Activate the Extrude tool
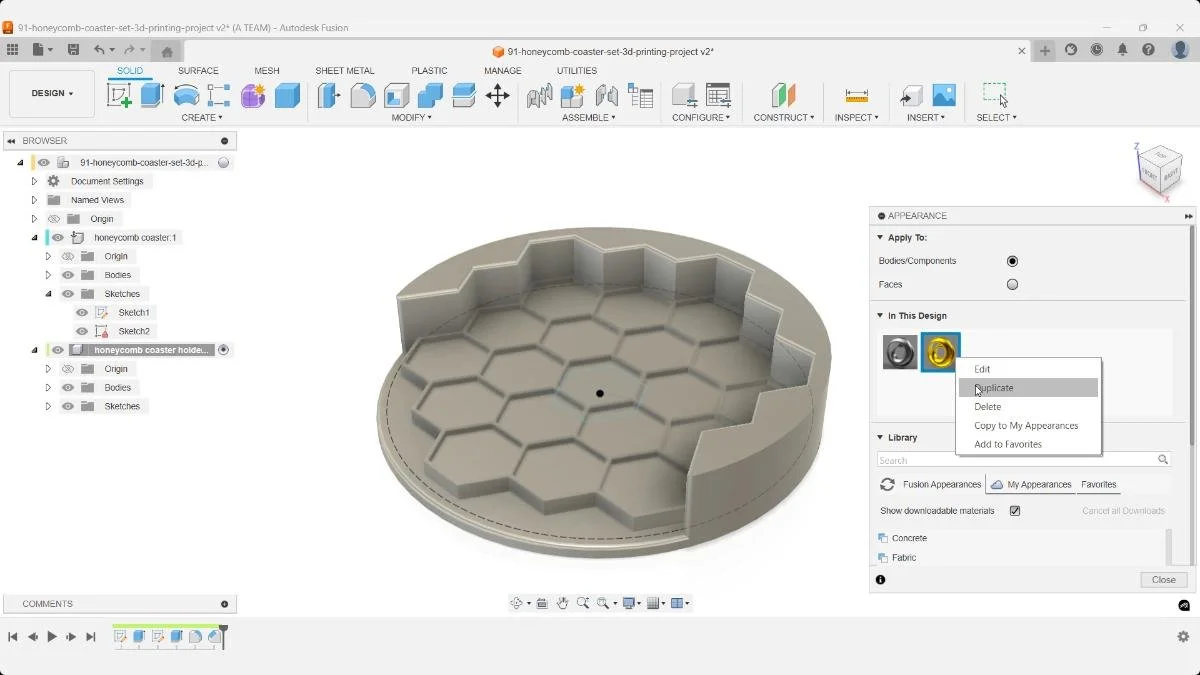 point(151,94)
